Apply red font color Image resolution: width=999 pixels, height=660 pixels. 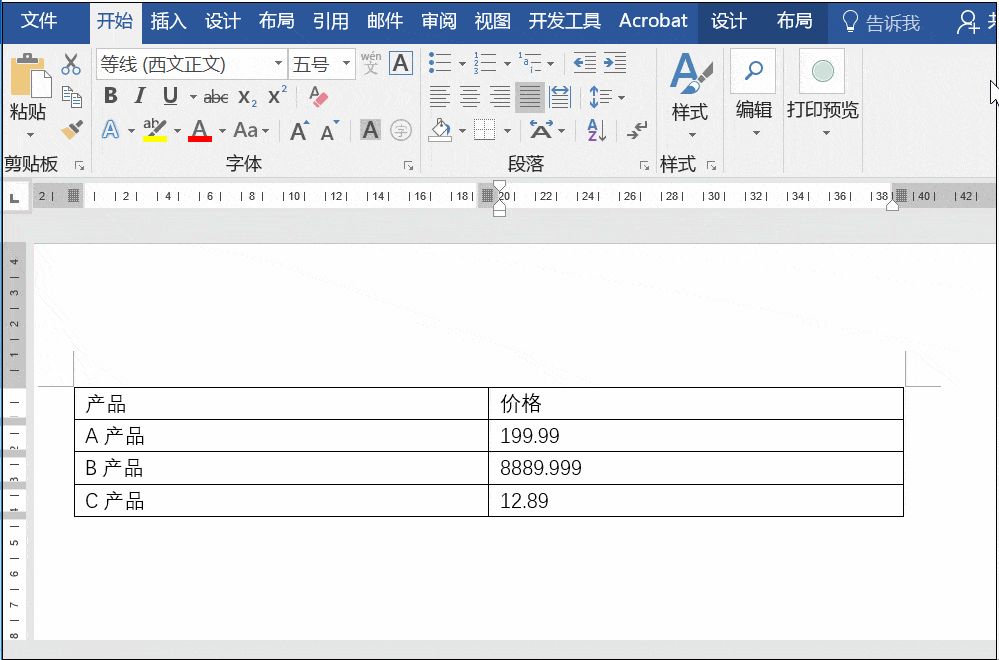pyautogui.click(x=200, y=130)
